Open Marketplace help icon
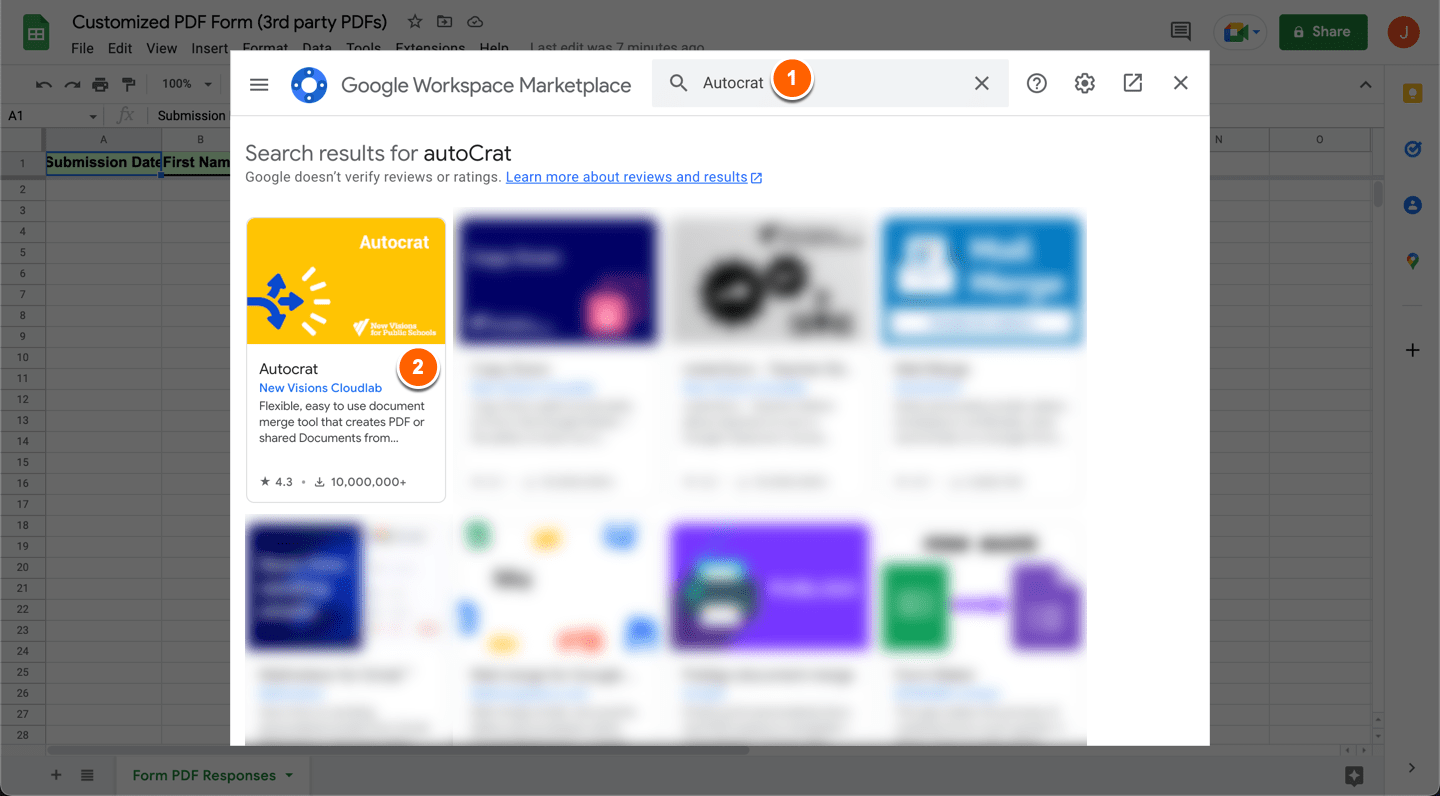The width and height of the screenshot is (1440, 796). [1037, 84]
